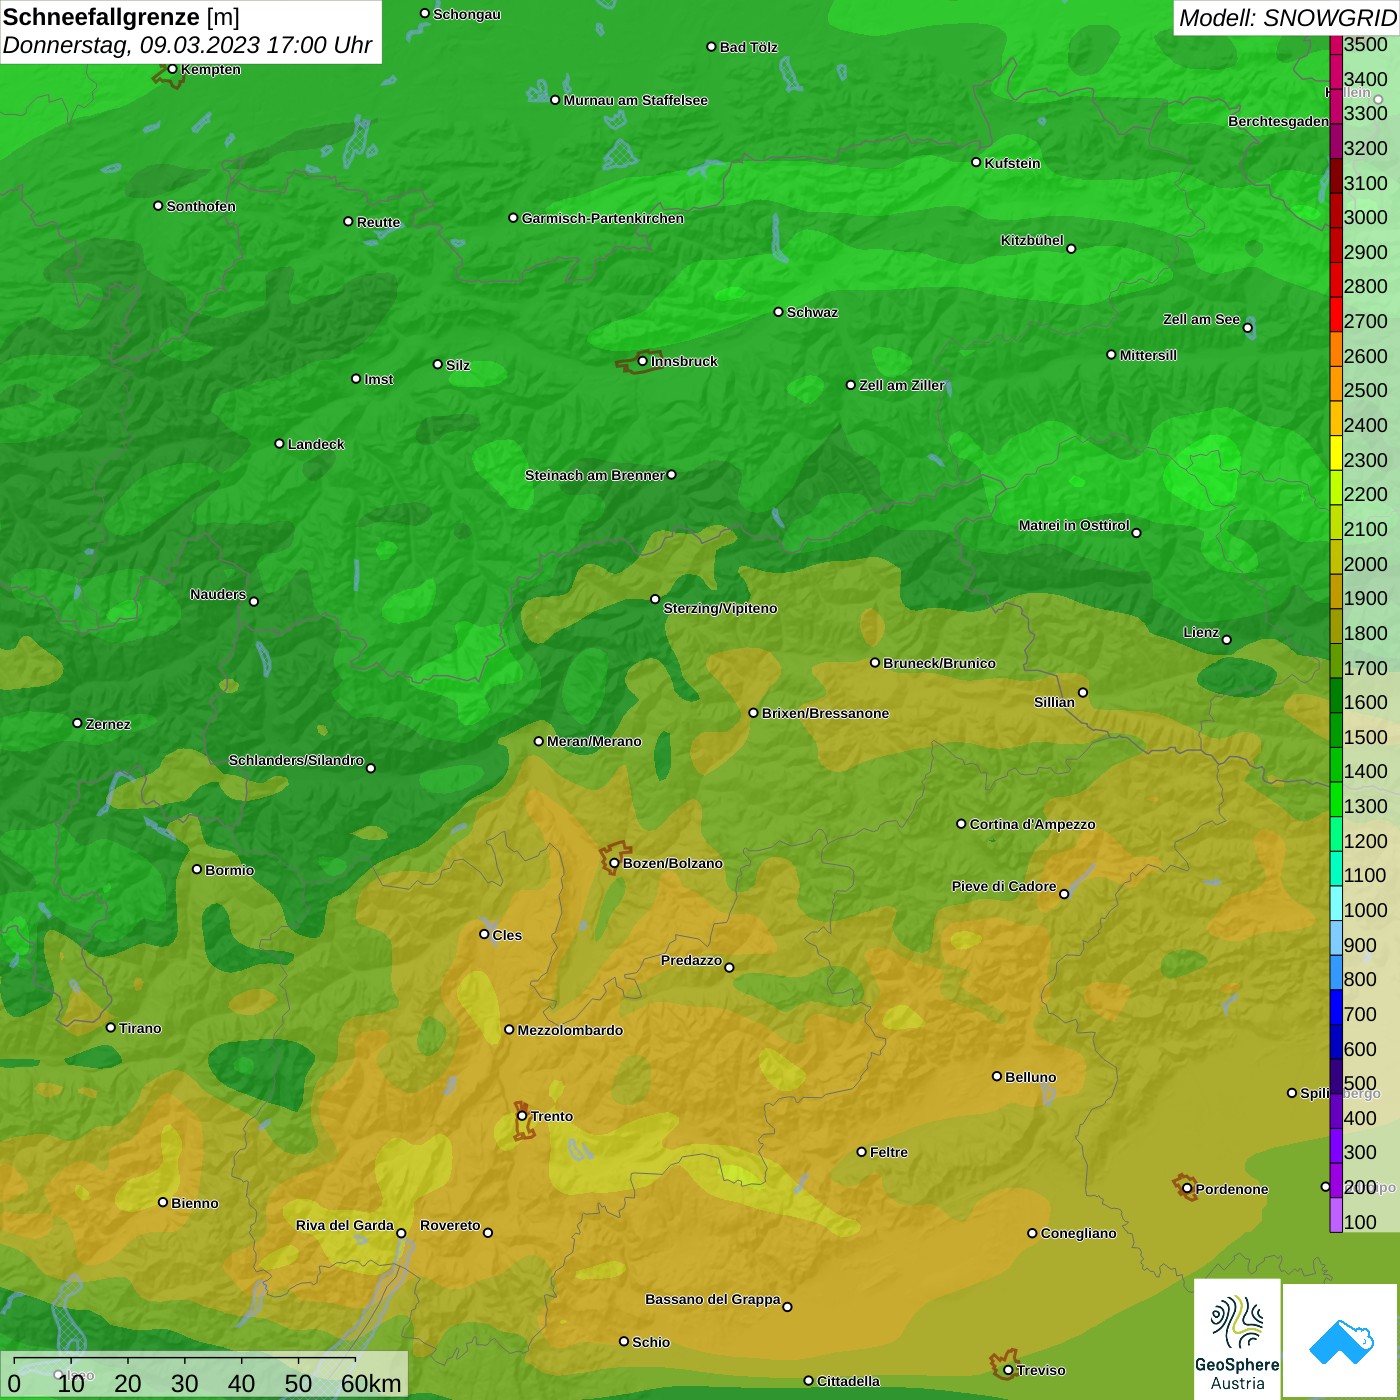Viewport: 1400px width, 1400px height.
Task: Select the bright red 2700 legend swatch
Action: (x=1336, y=314)
